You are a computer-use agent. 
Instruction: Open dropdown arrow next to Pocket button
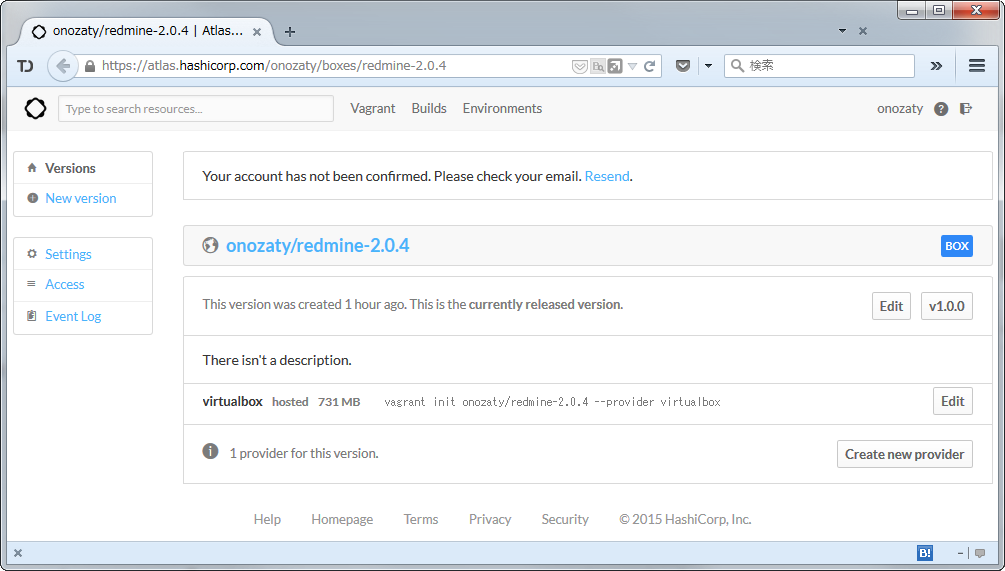[708, 65]
